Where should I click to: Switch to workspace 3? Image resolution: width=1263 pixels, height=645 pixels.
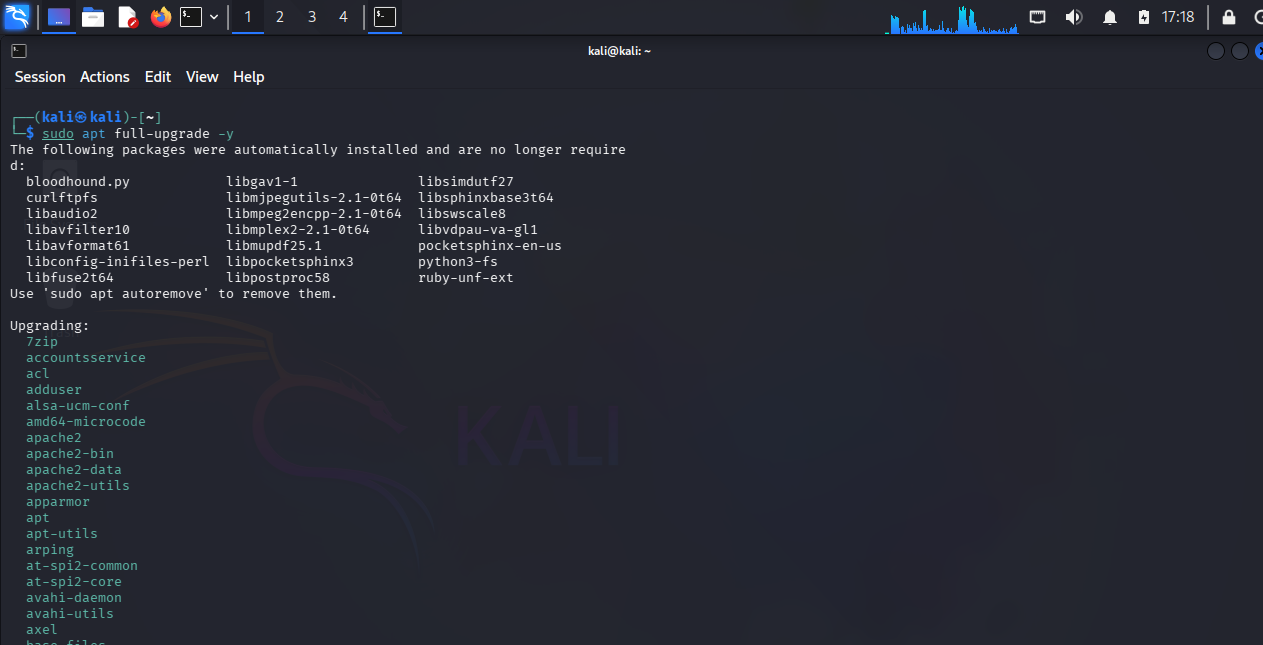(312, 17)
